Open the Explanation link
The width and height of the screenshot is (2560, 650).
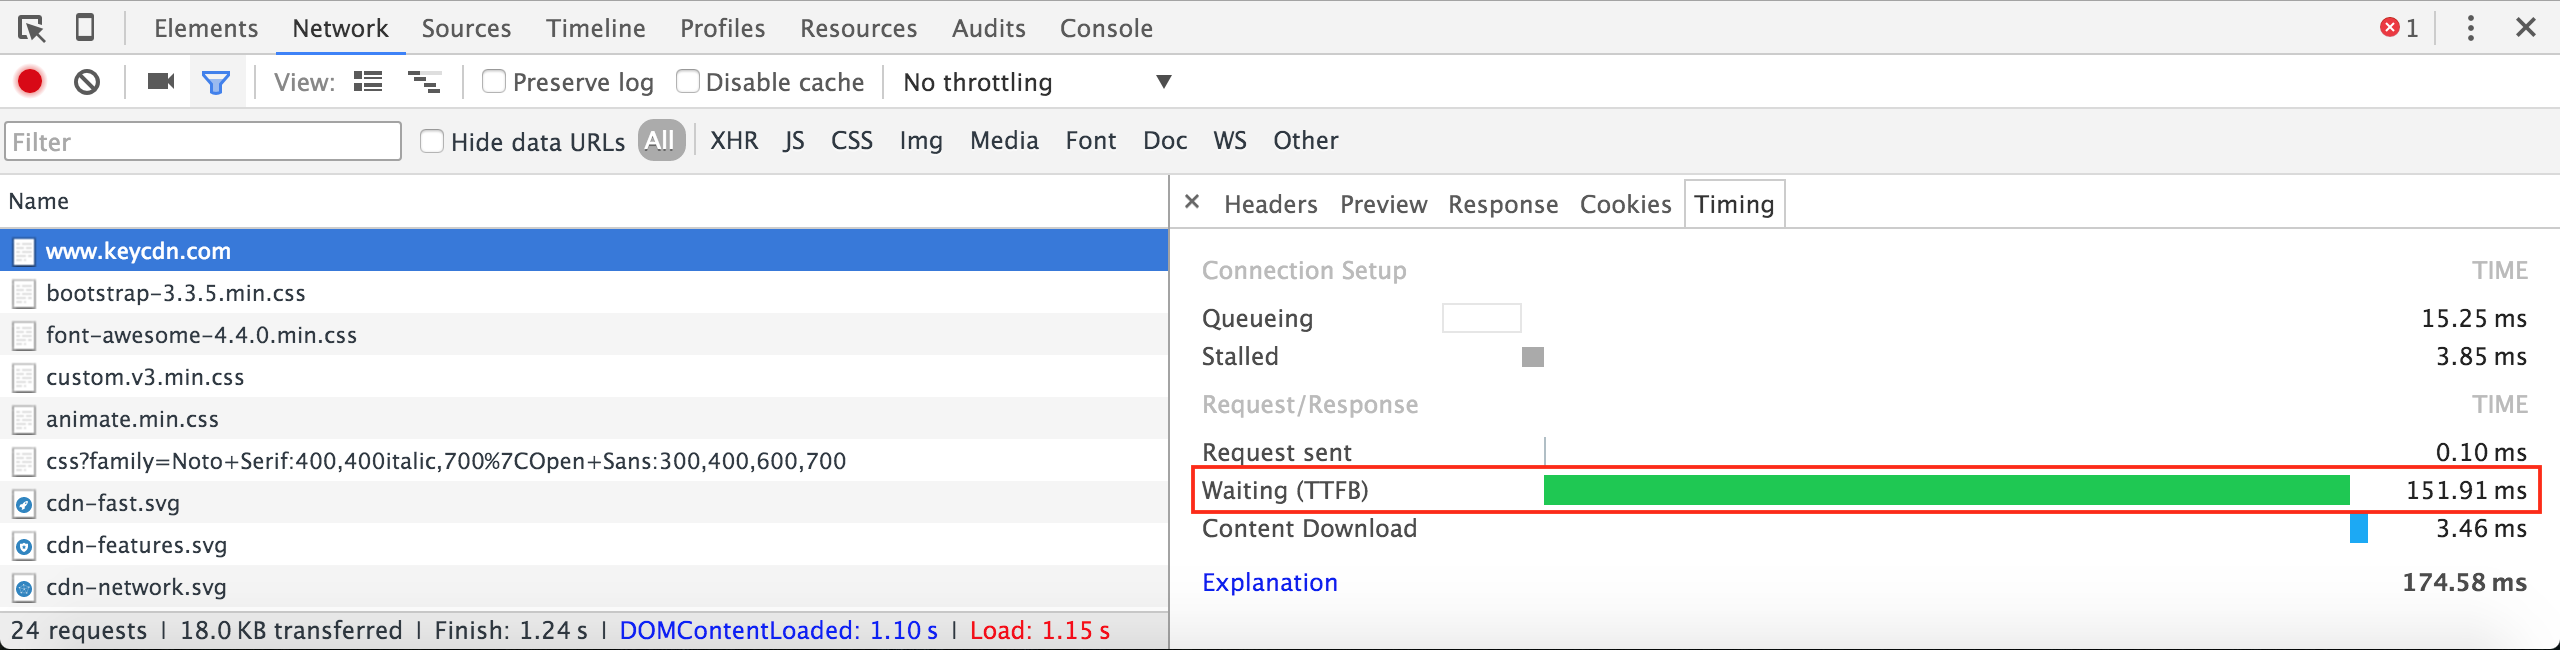pyautogui.click(x=1269, y=582)
